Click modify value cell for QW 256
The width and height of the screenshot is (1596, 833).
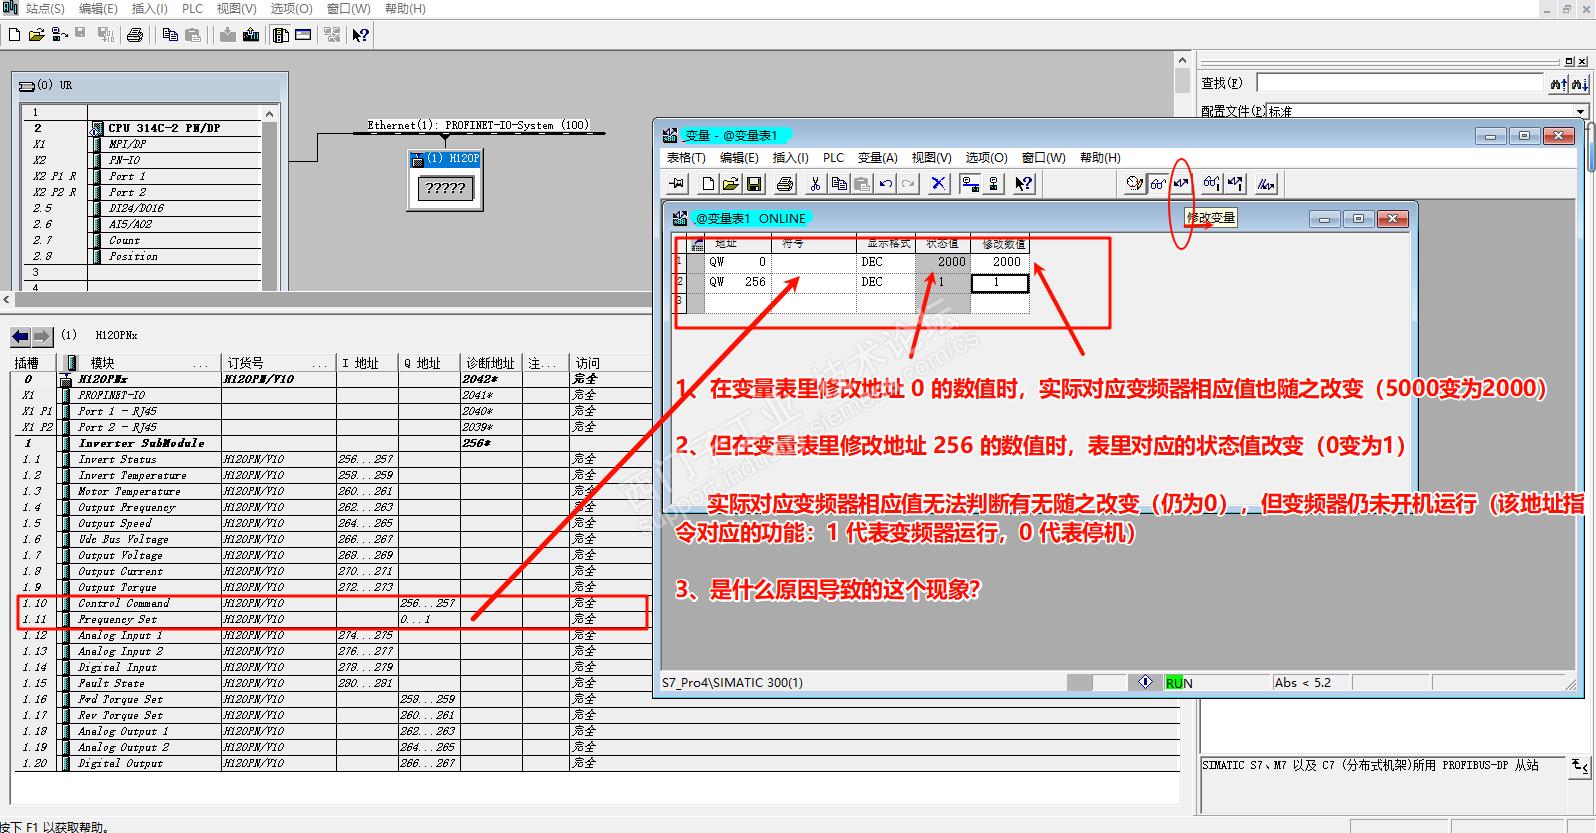pyautogui.click(x=1000, y=282)
